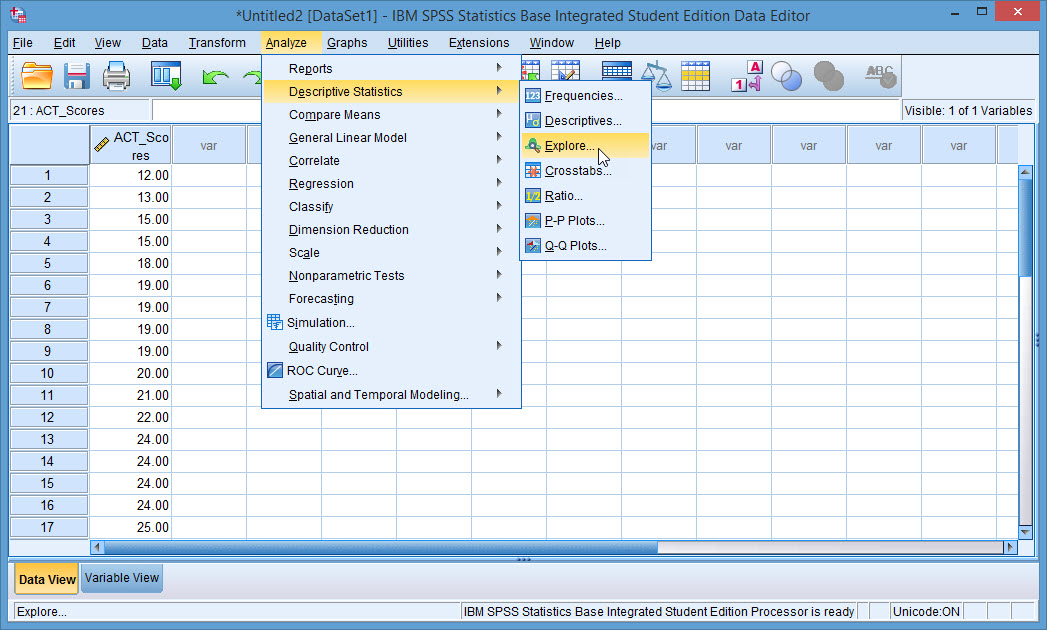Click the 'Visible: 1 of 1 Variables' label
Screen dimensions: 1047x630
[968, 111]
